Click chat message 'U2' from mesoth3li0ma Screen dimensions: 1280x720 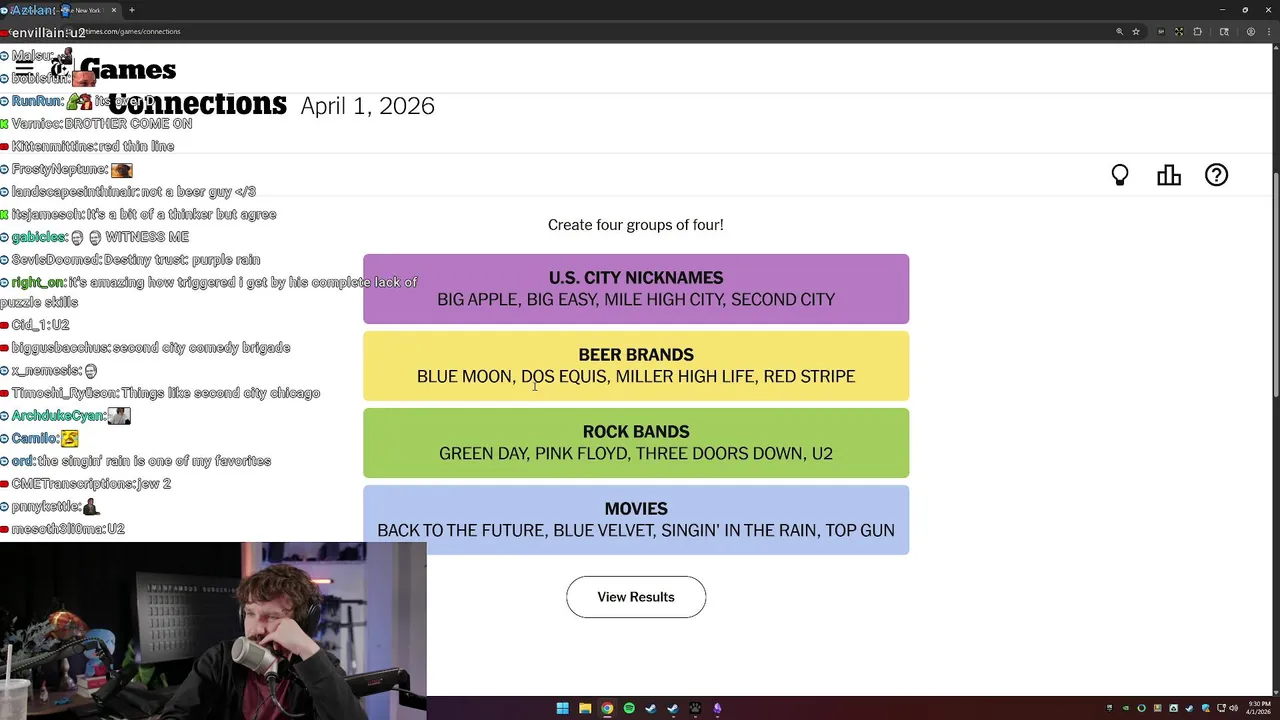click(116, 529)
